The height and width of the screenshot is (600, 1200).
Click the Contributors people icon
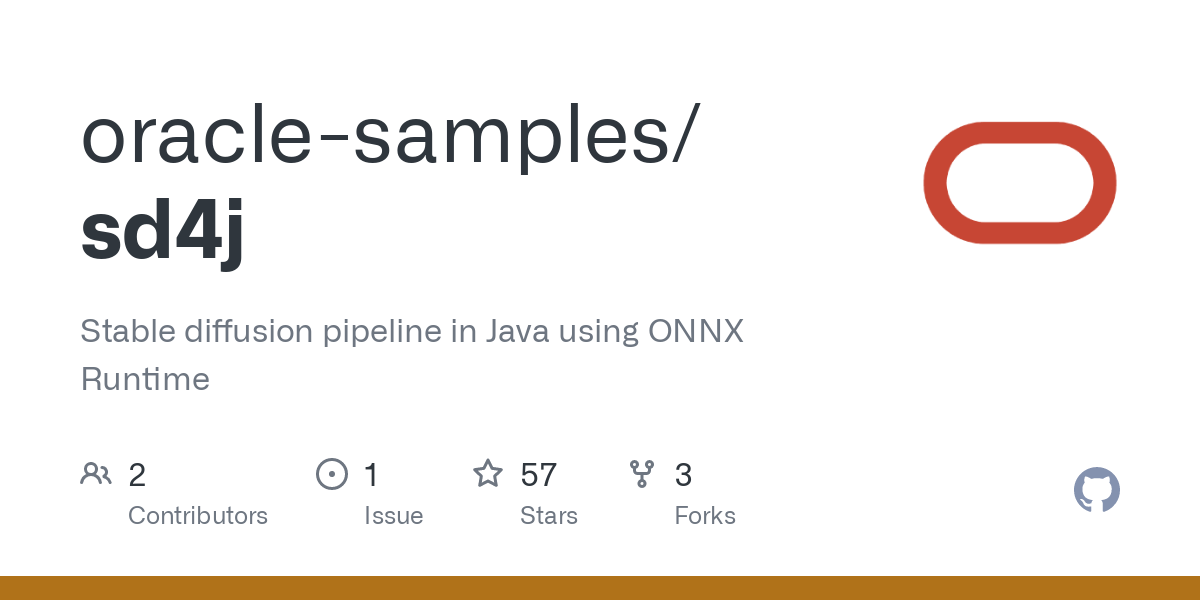(x=96, y=474)
